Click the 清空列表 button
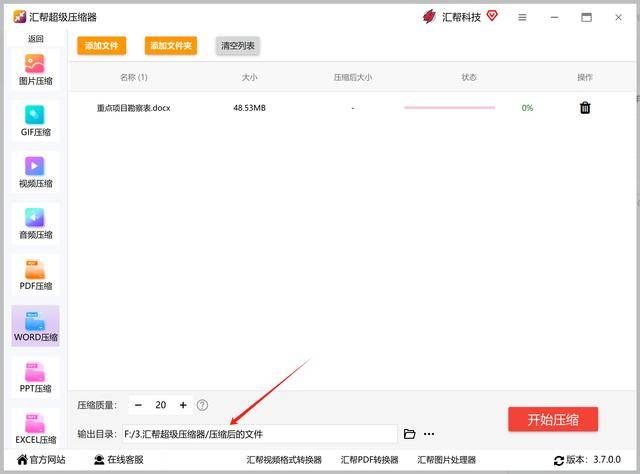Screen dimensions: 640x474 click(x=238, y=45)
